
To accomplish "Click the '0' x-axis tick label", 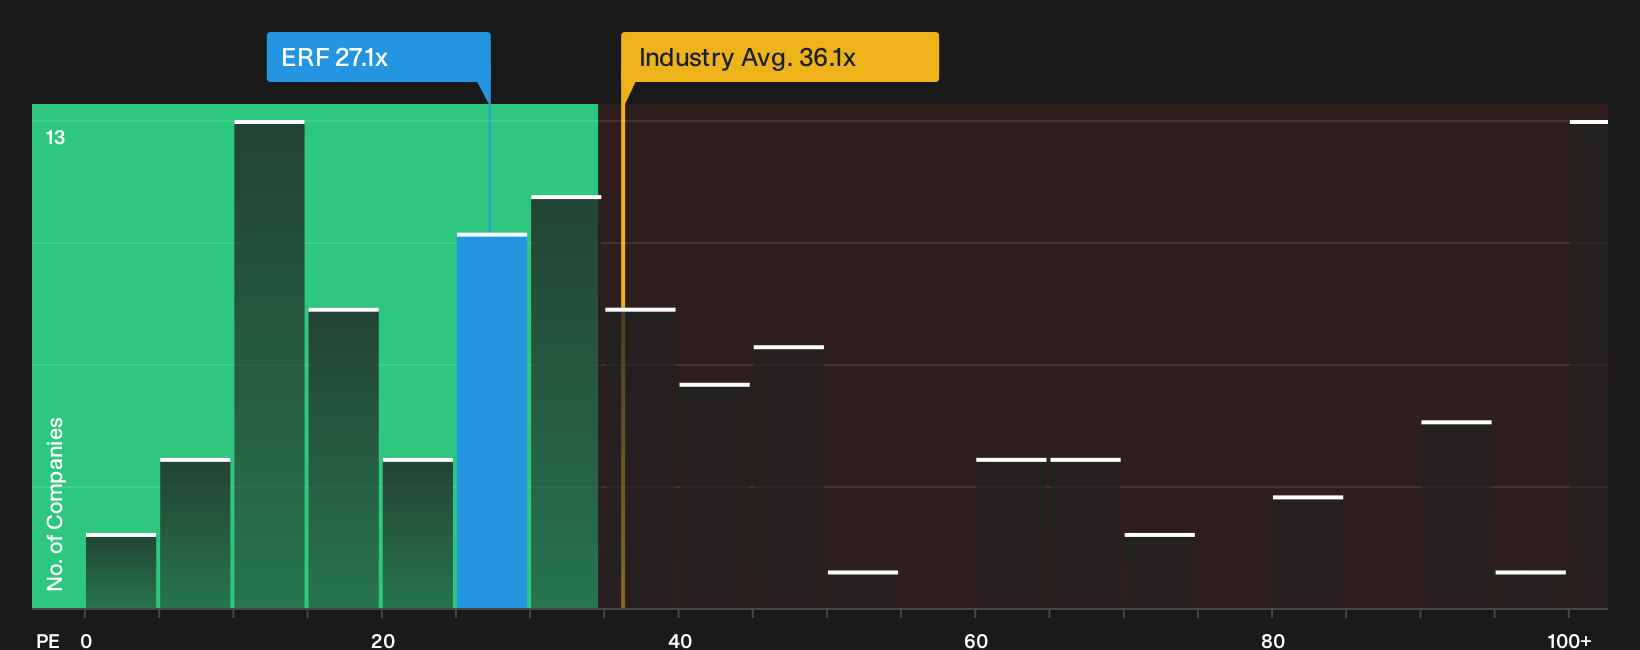I will click(x=86, y=640).
